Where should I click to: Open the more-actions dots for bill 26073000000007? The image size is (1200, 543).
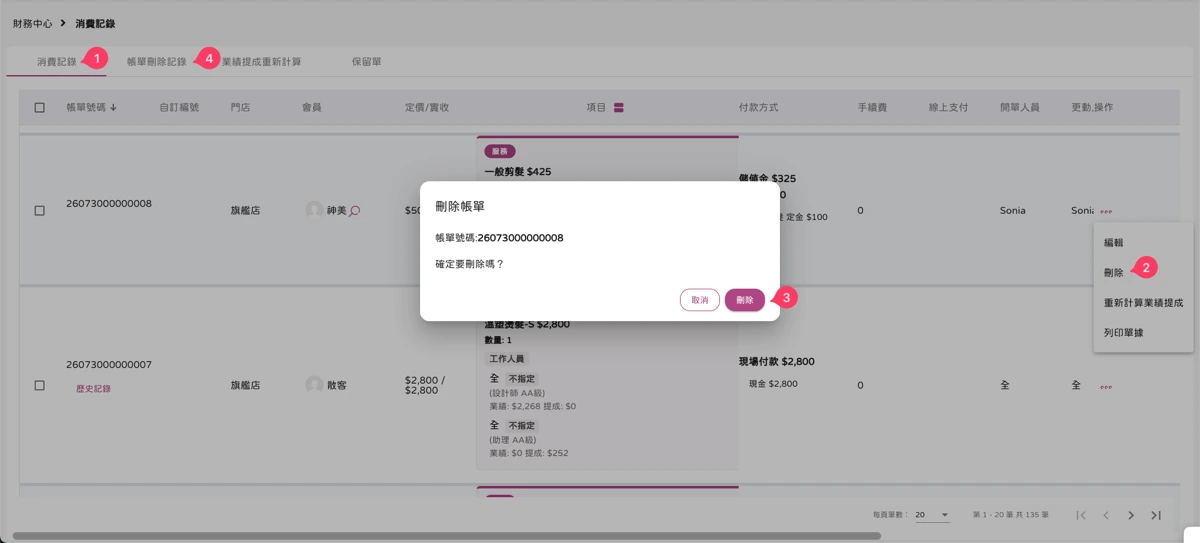point(1106,386)
